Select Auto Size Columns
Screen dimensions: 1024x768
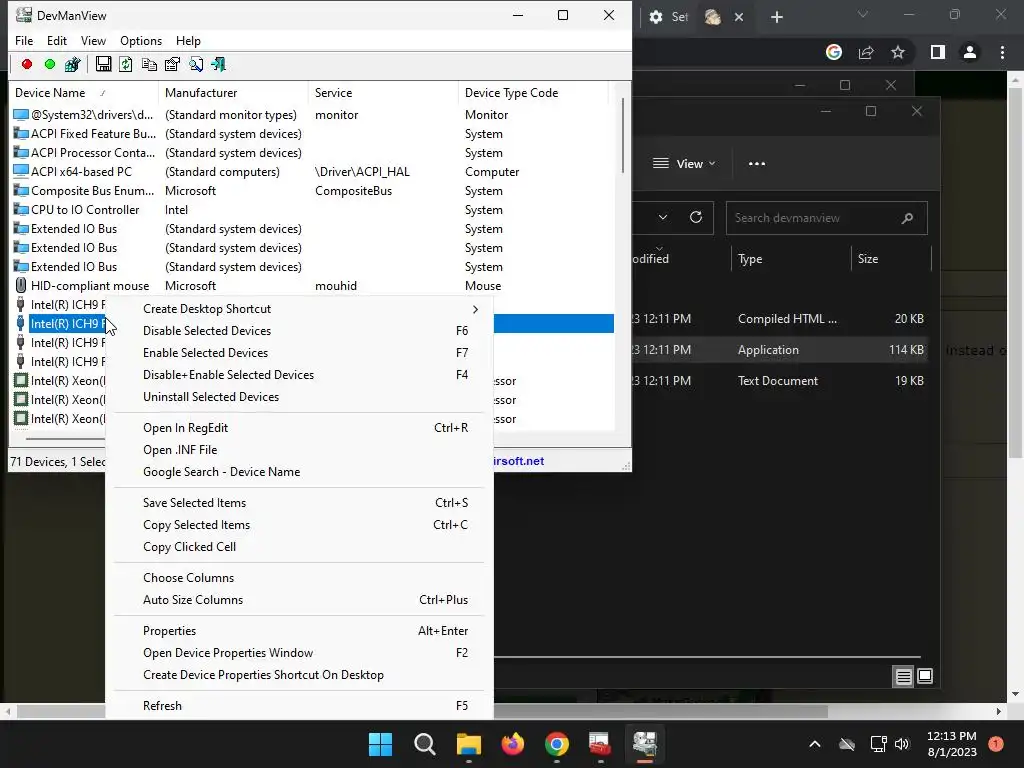pos(299,600)
